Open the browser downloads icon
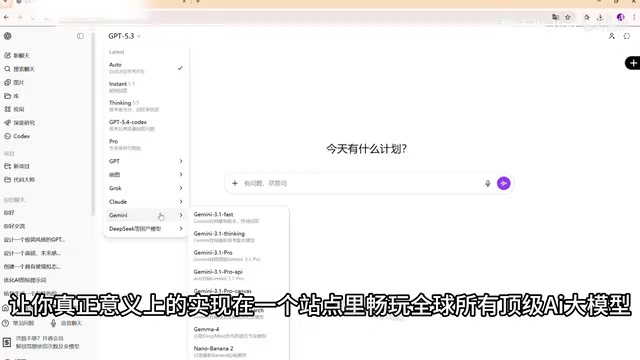Viewport: 640px width, 360px height. (600, 17)
